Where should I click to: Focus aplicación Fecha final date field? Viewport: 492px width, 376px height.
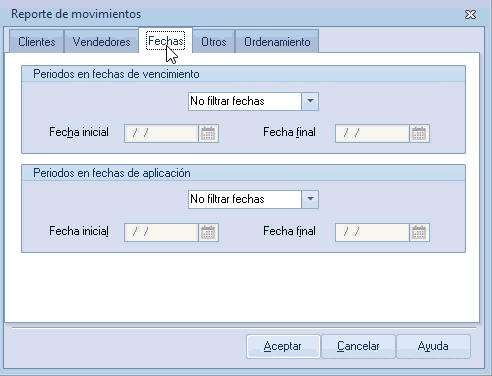click(372, 232)
